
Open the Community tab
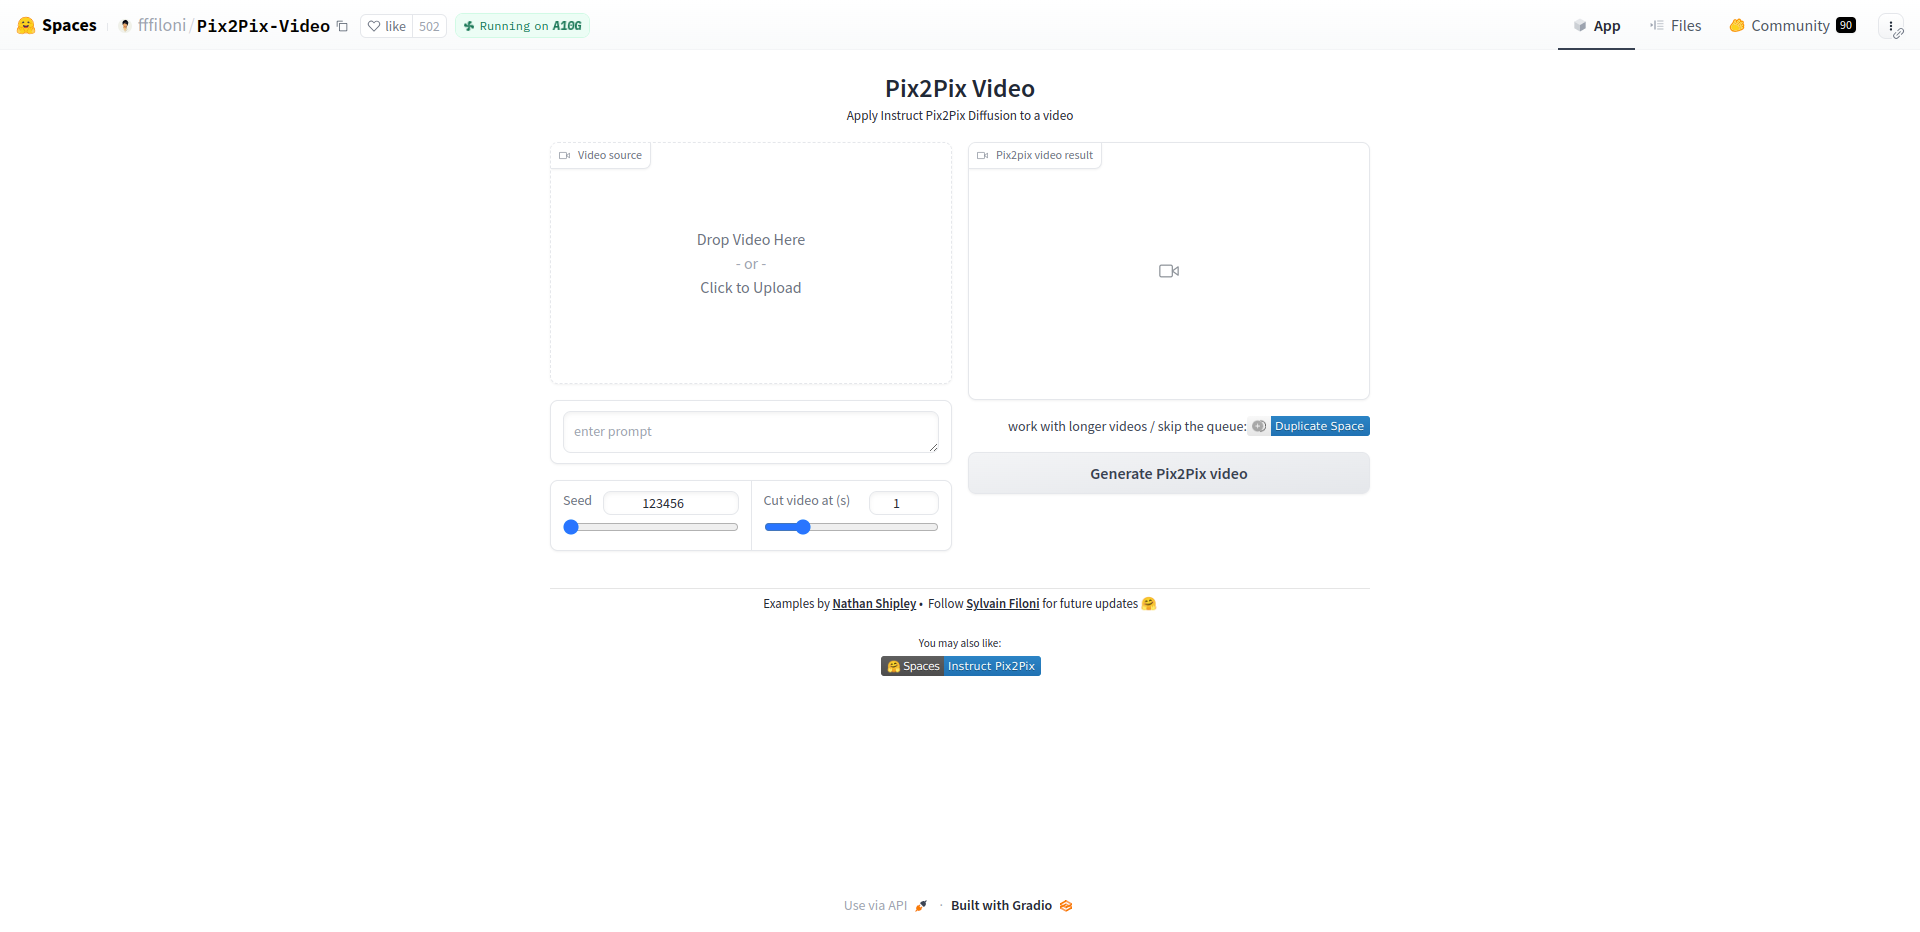coord(1793,26)
